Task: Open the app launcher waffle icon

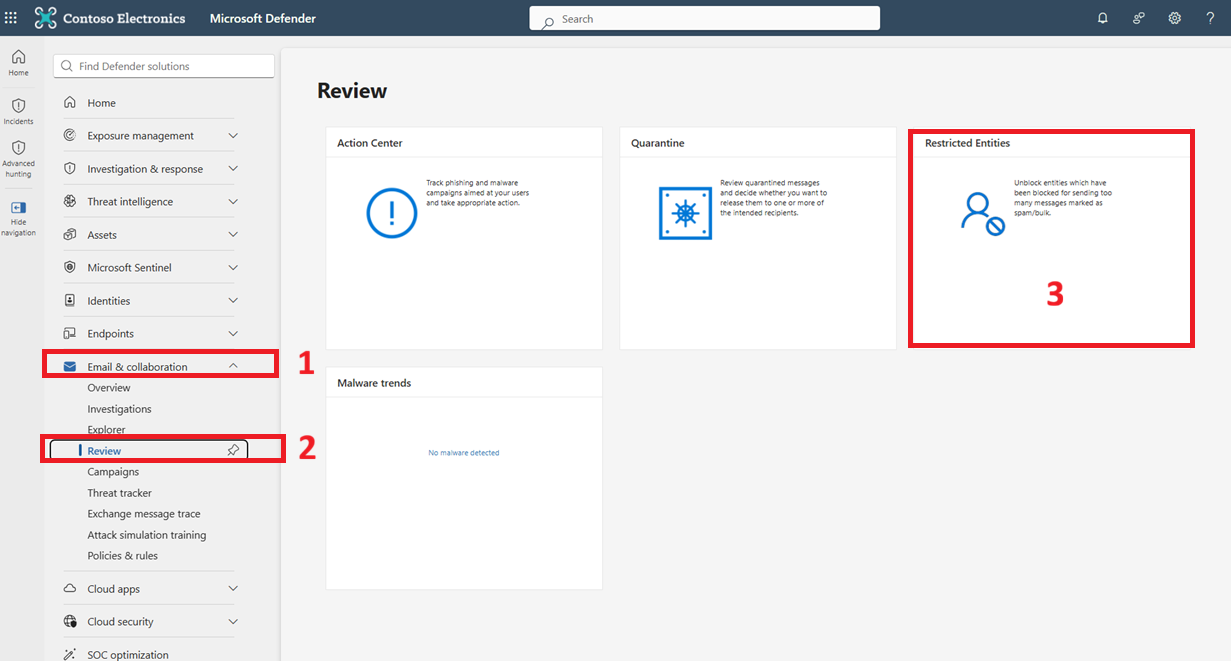Action: 11,18
